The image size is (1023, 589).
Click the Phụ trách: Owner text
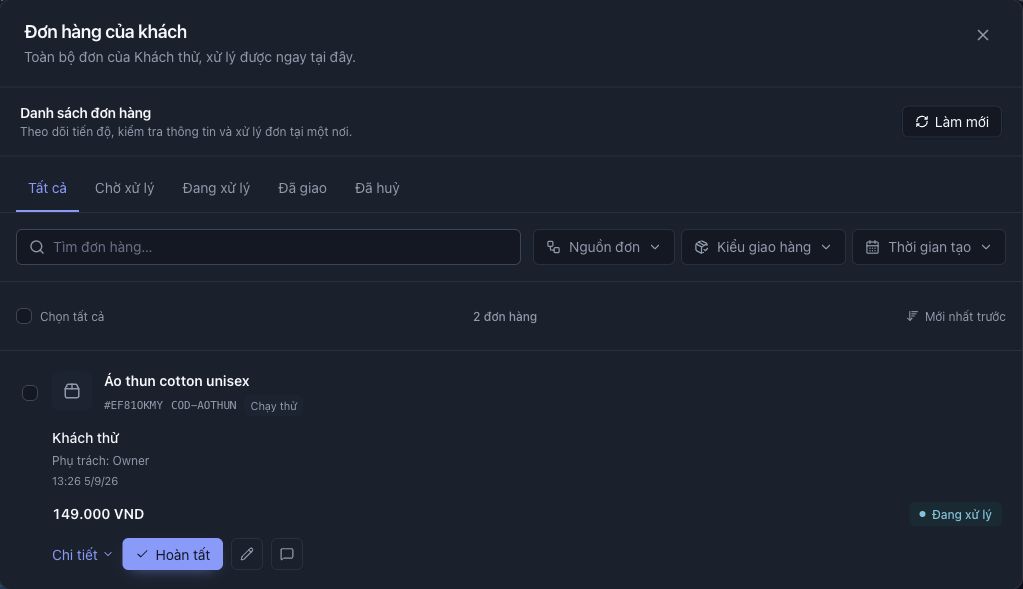click(100, 461)
